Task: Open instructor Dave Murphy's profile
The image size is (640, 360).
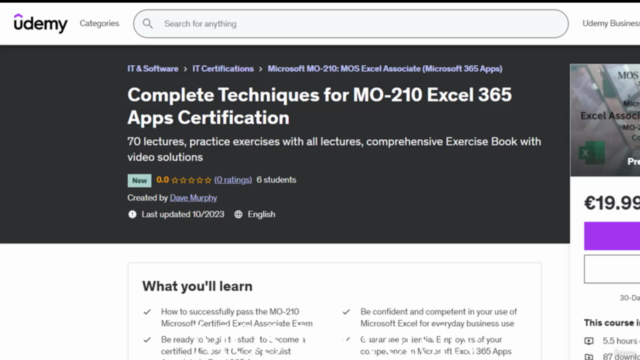Action: pos(193,198)
